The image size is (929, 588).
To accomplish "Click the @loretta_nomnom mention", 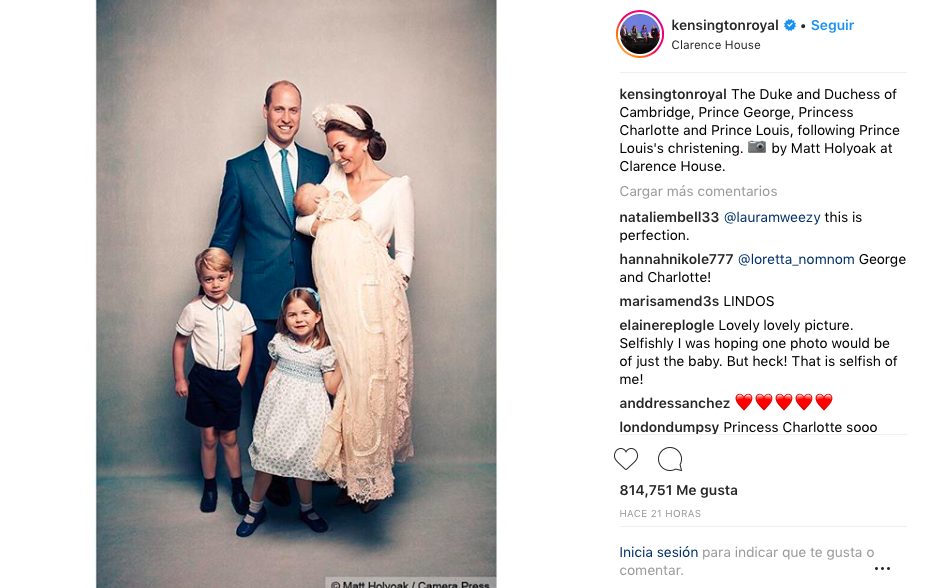I will pos(796,259).
